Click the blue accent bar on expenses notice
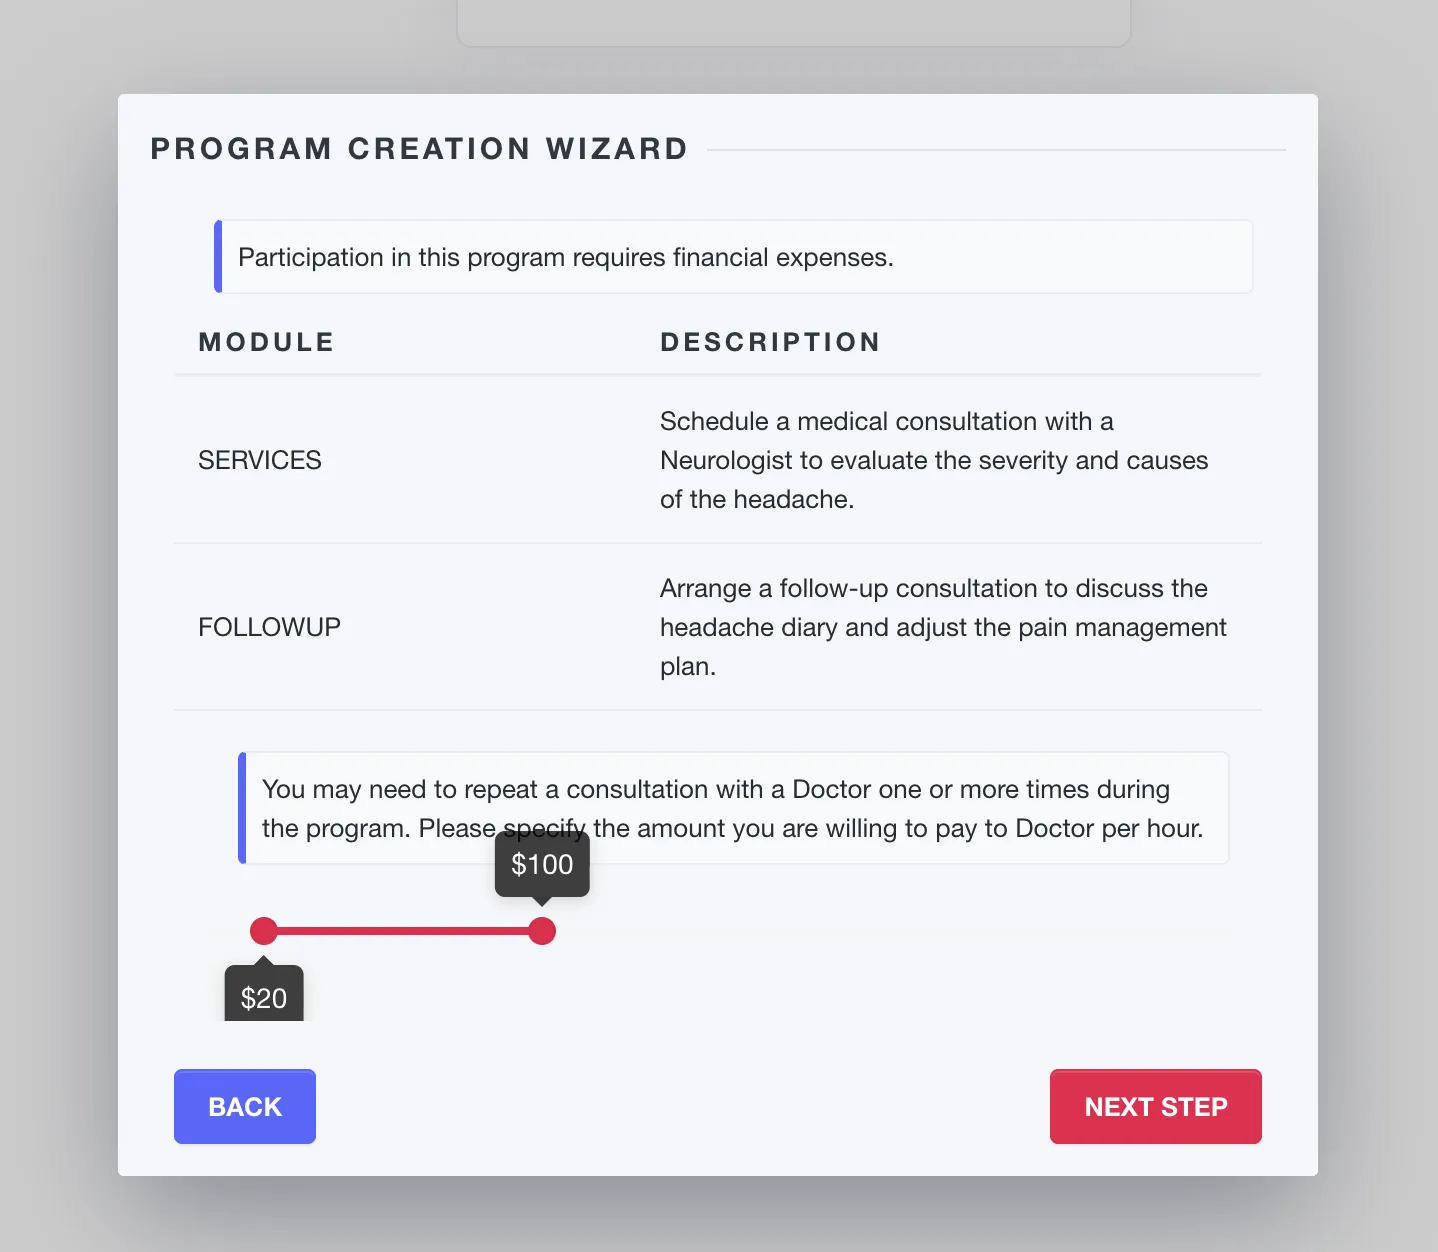This screenshot has width=1438, height=1252. coord(218,257)
